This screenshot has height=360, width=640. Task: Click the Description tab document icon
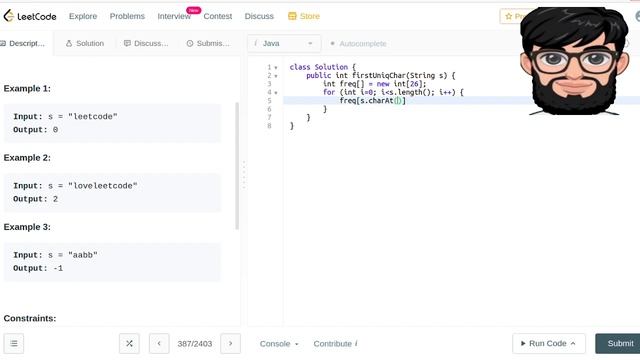click(3, 43)
